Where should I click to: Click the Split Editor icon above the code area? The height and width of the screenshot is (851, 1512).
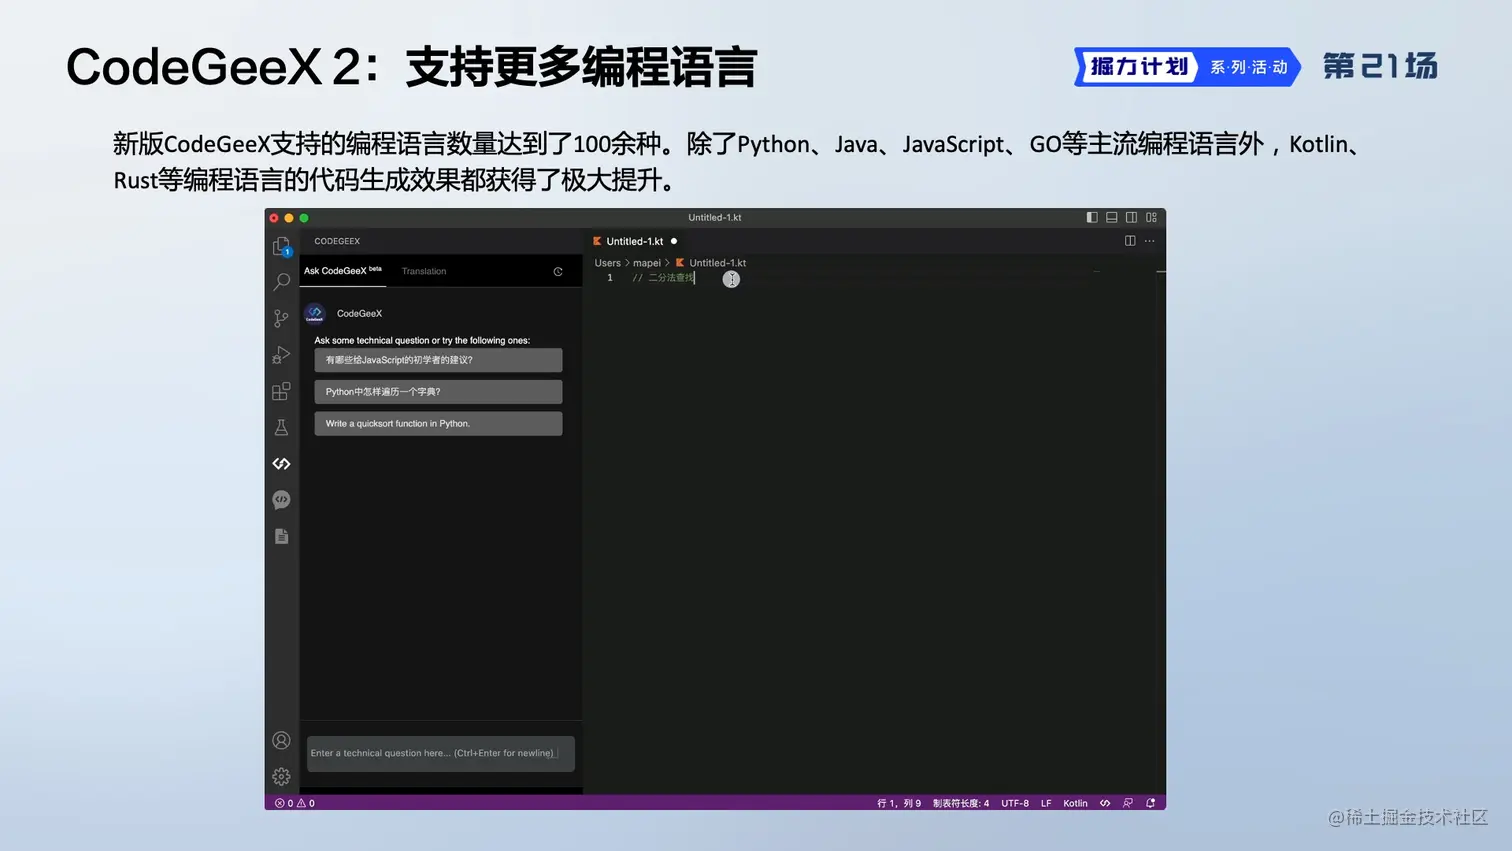[x=1129, y=241]
